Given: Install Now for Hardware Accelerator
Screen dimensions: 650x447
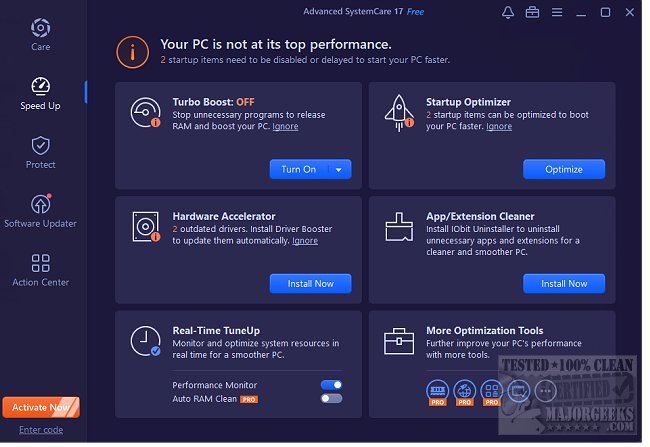Looking at the screenshot, I should coord(310,284).
